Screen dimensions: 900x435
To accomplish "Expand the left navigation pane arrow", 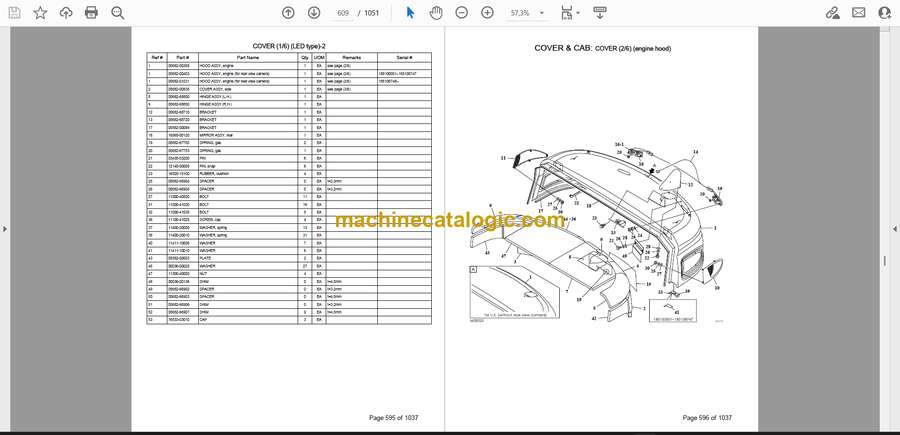I will tap(5, 229).
